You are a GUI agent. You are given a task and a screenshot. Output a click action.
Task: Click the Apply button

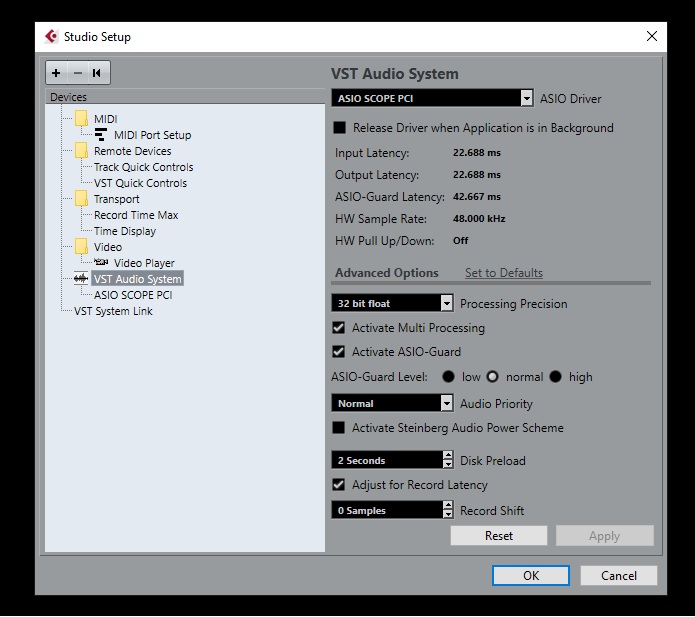(605, 535)
